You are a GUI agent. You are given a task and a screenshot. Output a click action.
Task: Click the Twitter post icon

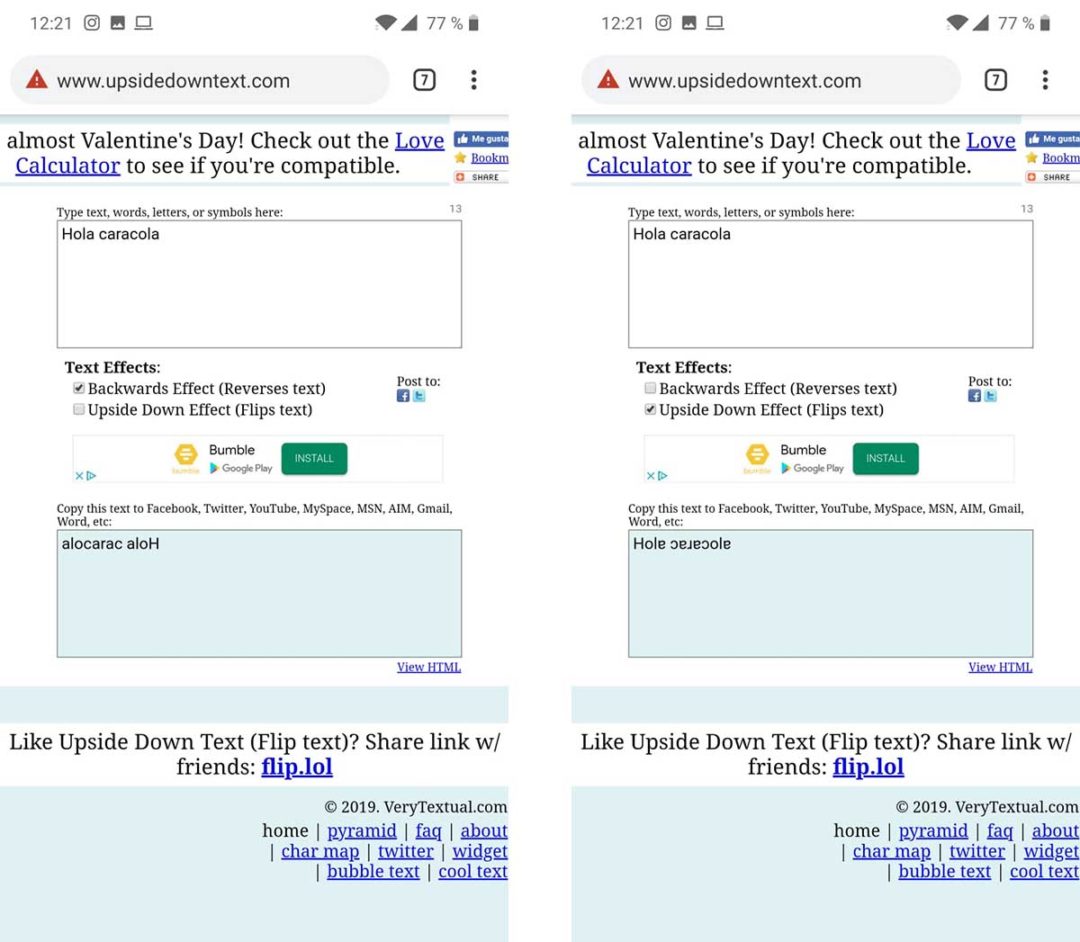(x=419, y=396)
